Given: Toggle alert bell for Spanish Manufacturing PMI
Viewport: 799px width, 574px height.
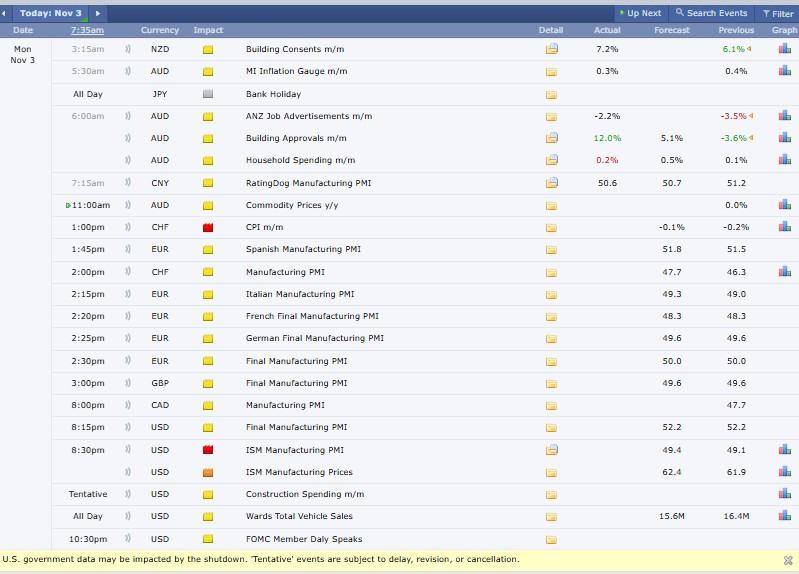Looking at the screenshot, I should pyautogui.click(x=127, y=249).
